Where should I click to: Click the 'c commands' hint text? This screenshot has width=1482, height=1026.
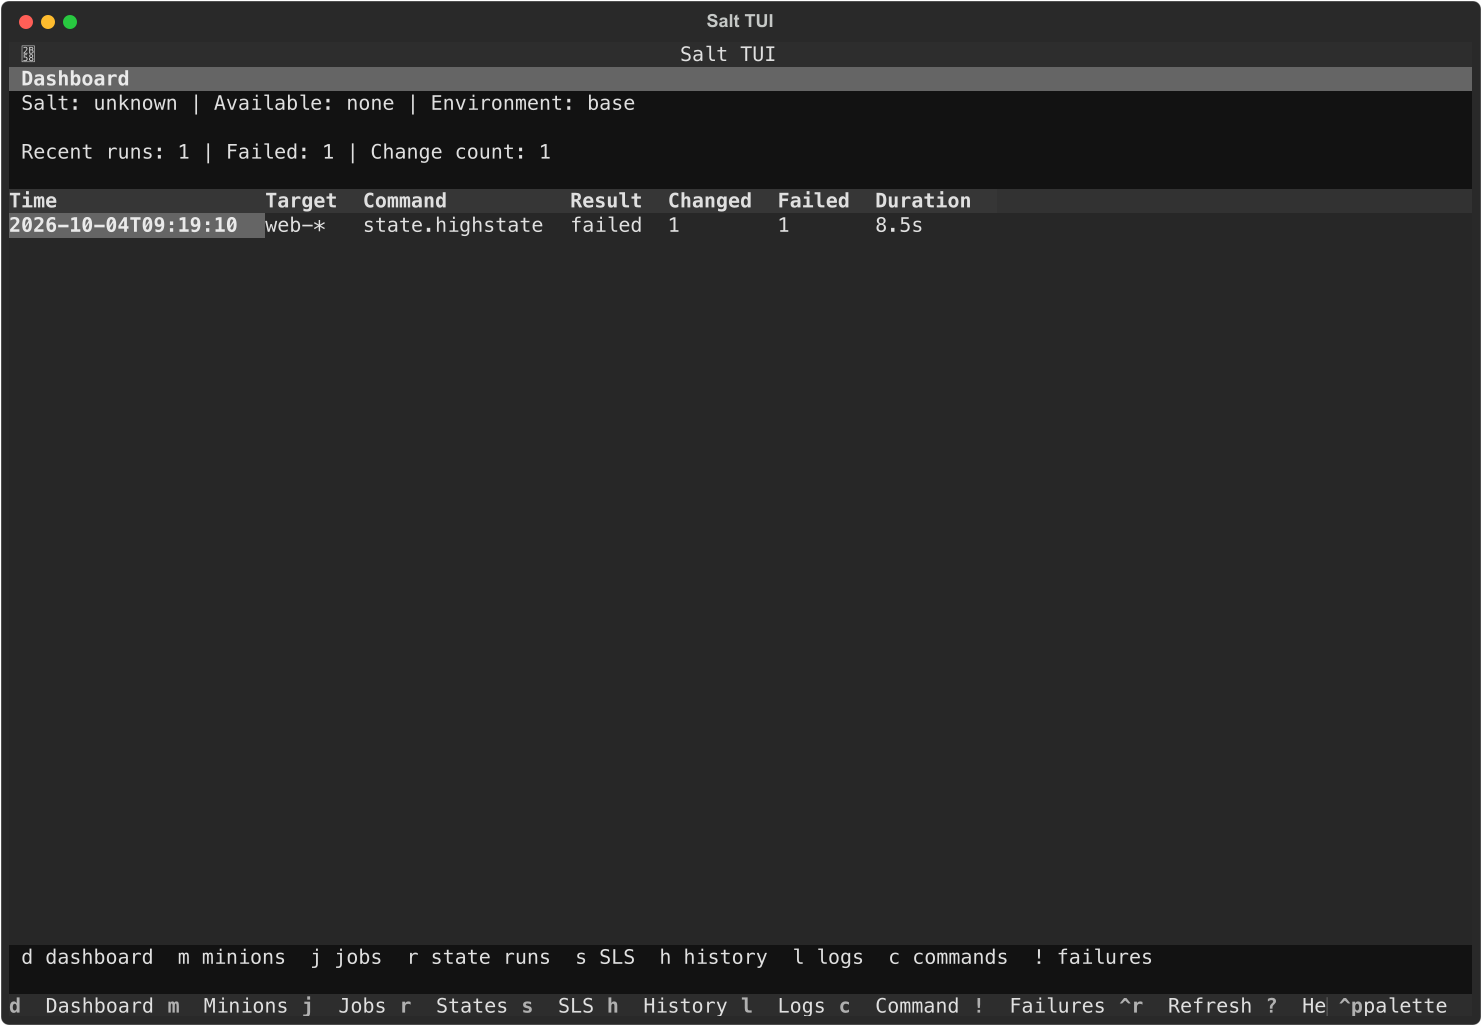[948, 958]
